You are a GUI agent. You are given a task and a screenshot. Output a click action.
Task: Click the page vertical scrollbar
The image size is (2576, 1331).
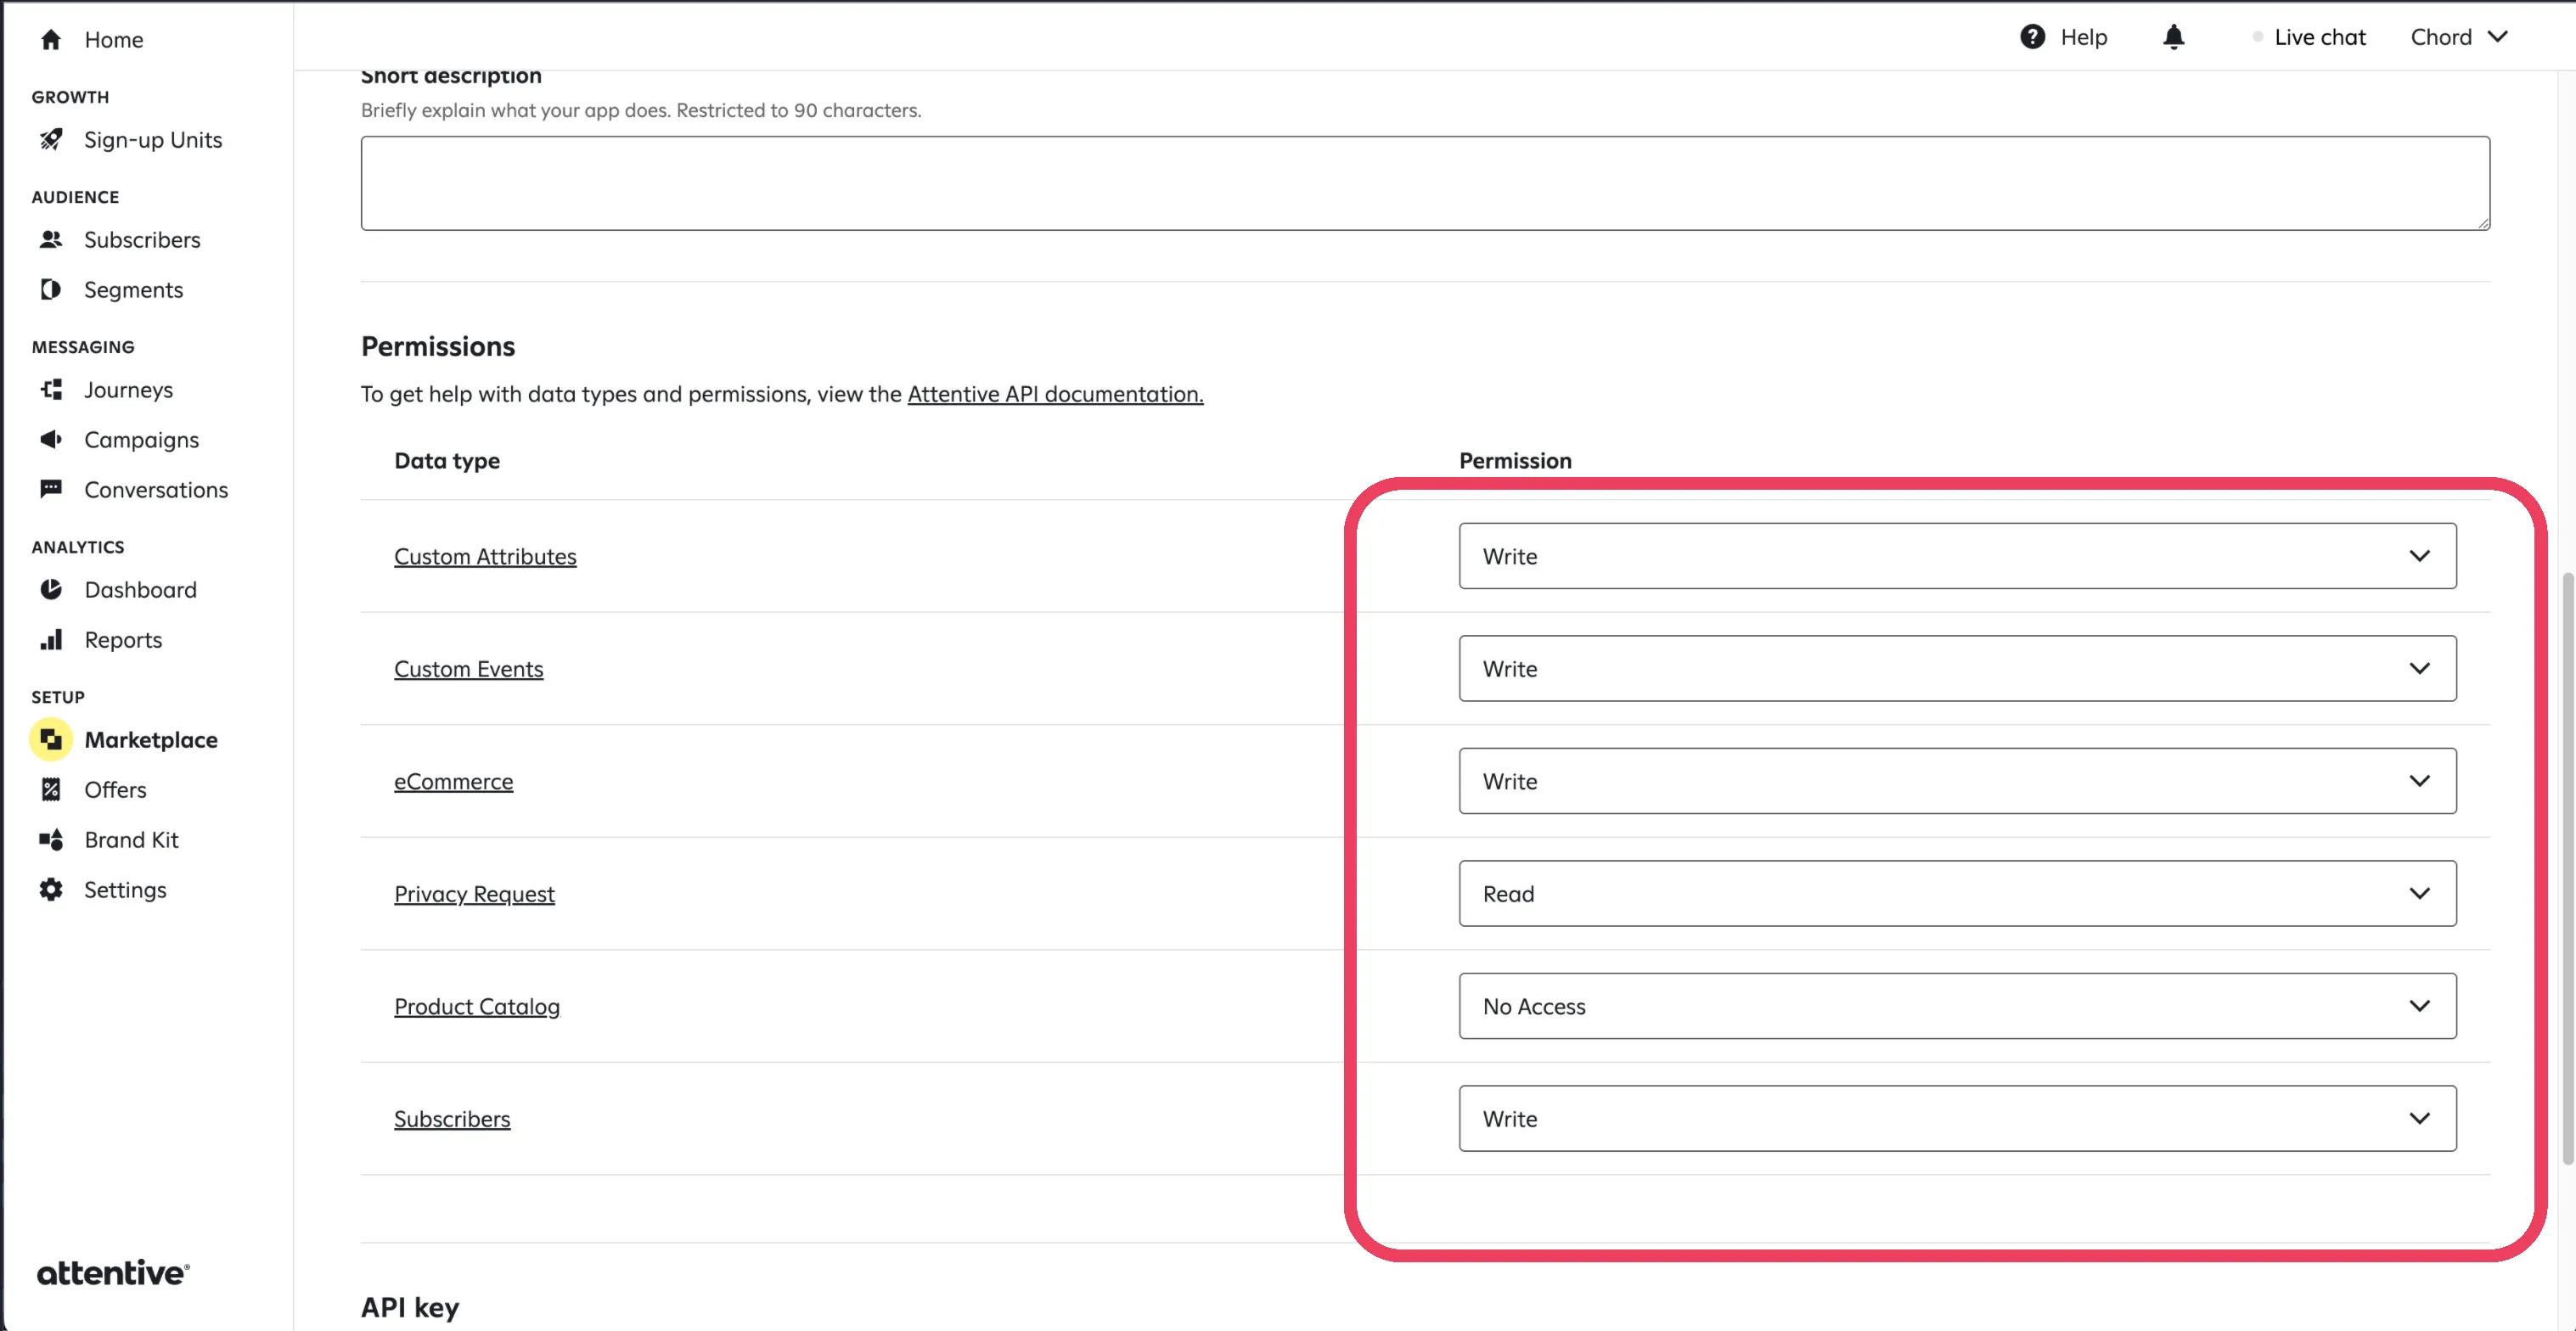[x=2567, y=868]
